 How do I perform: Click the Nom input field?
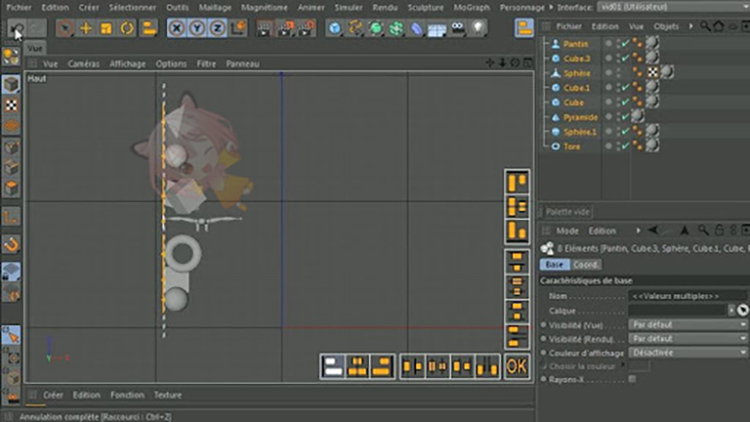pyautogui.click(x=687, y=296)
